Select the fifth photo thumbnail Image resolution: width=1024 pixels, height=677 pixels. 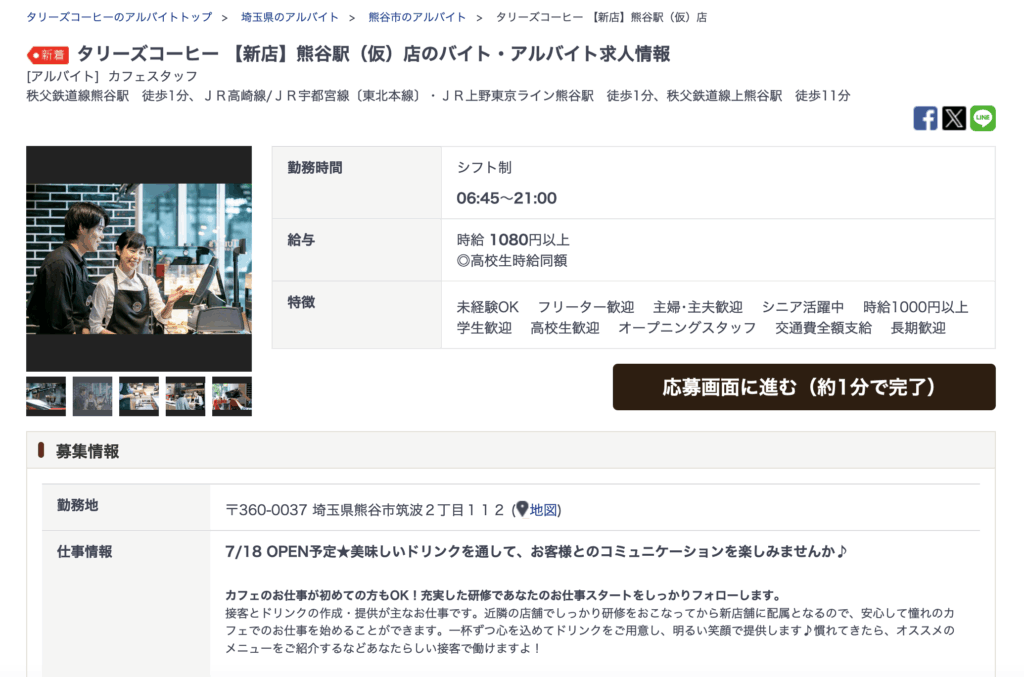pyautogui.click(x=232, y=396)
